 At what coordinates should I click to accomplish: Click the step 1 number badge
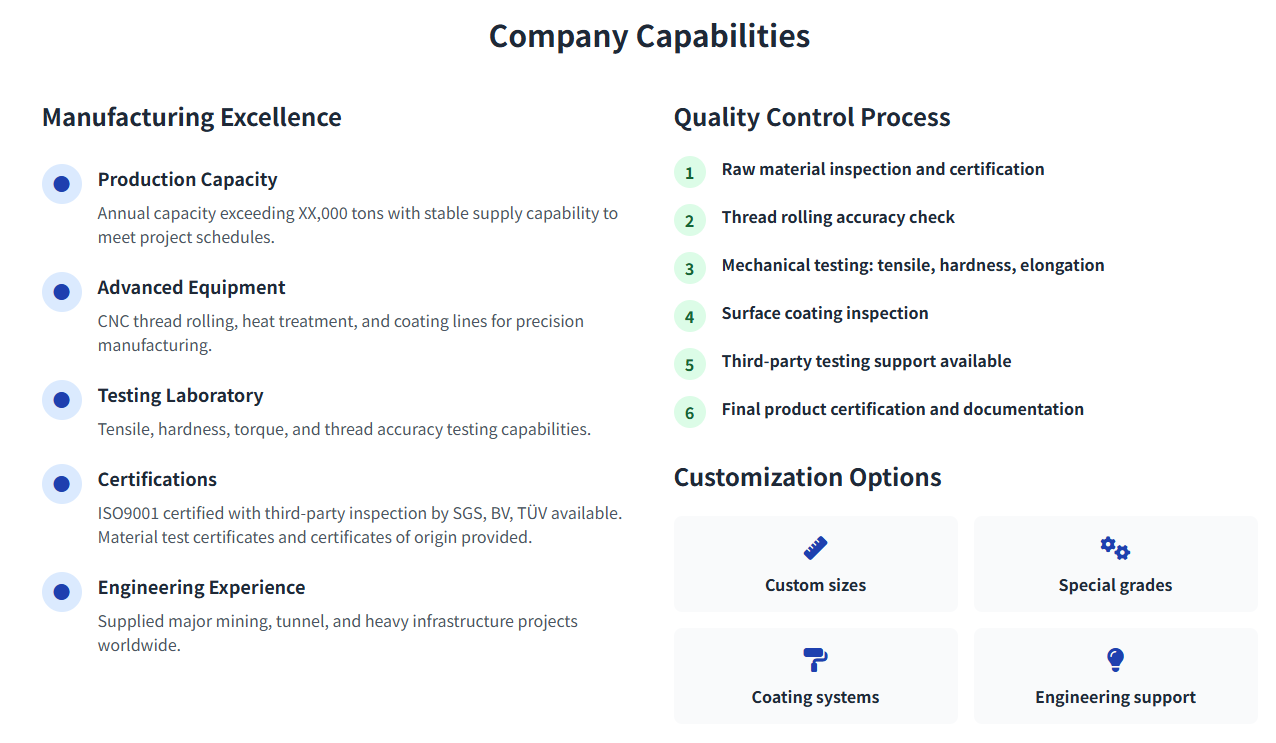point(689,173)
